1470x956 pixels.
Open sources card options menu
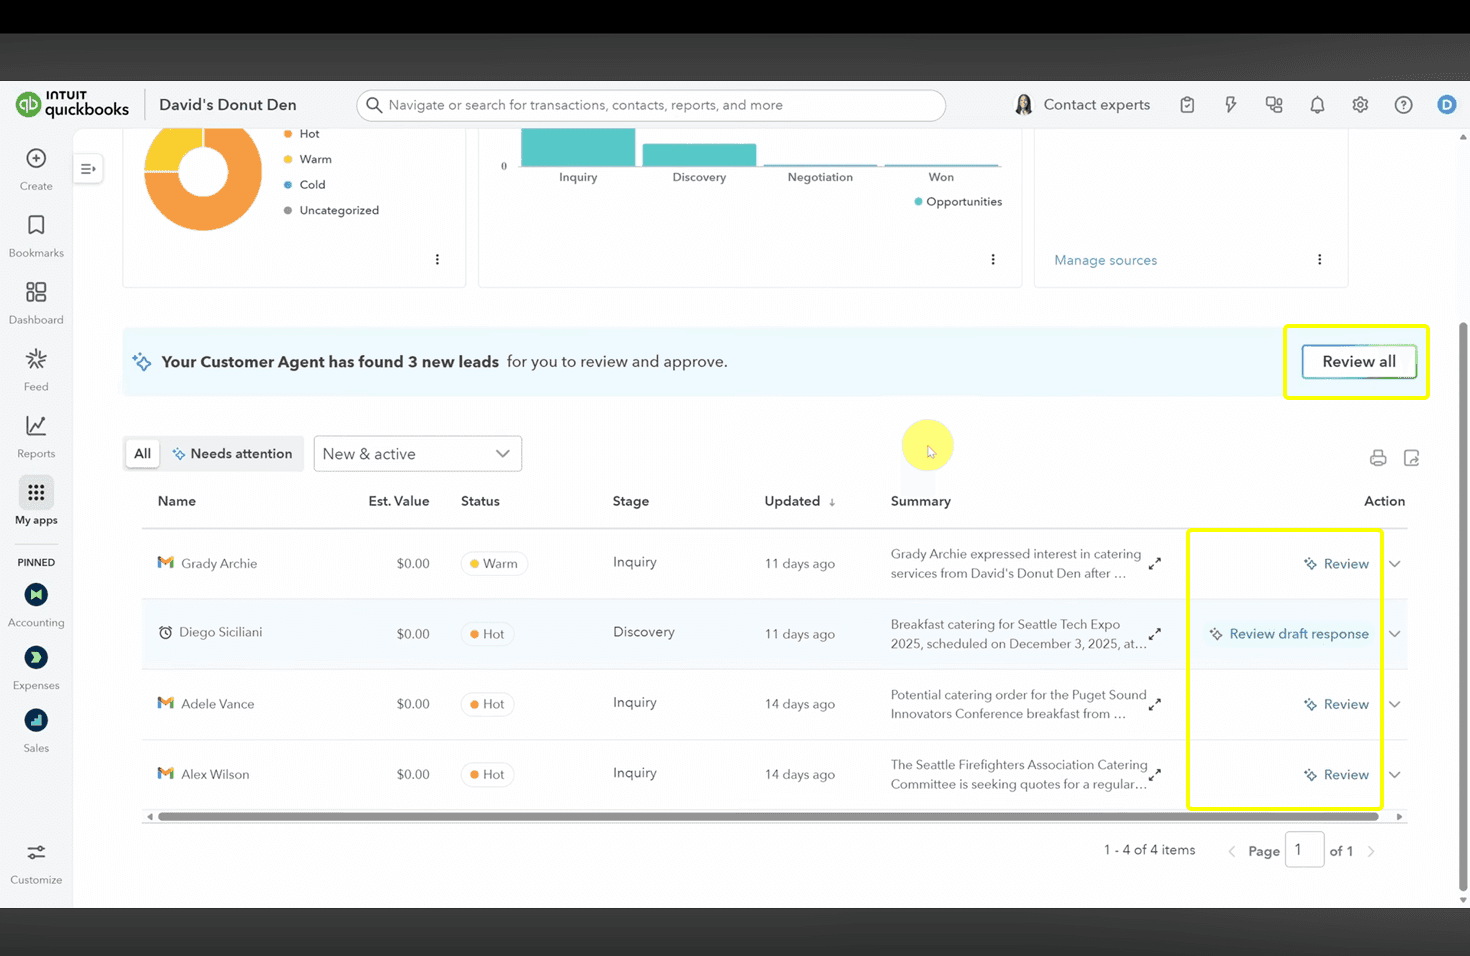coord(1320,259)
